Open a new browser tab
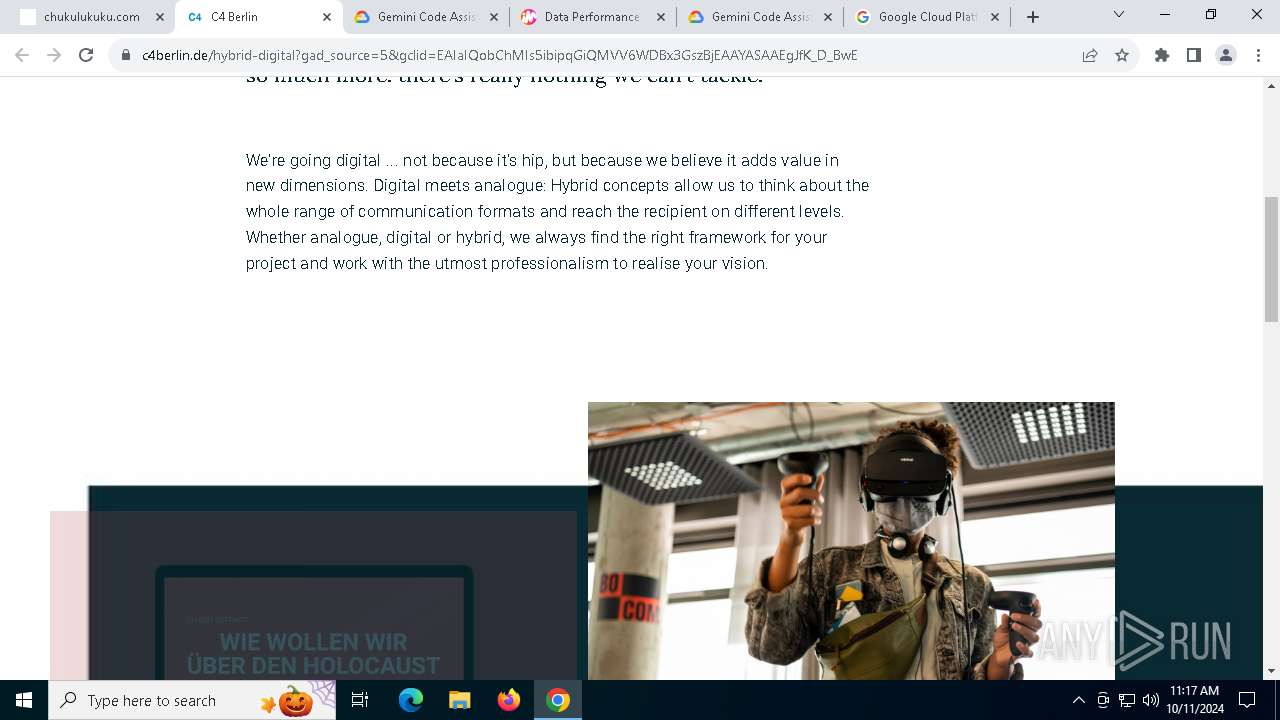 click(x=1033, y=17)
